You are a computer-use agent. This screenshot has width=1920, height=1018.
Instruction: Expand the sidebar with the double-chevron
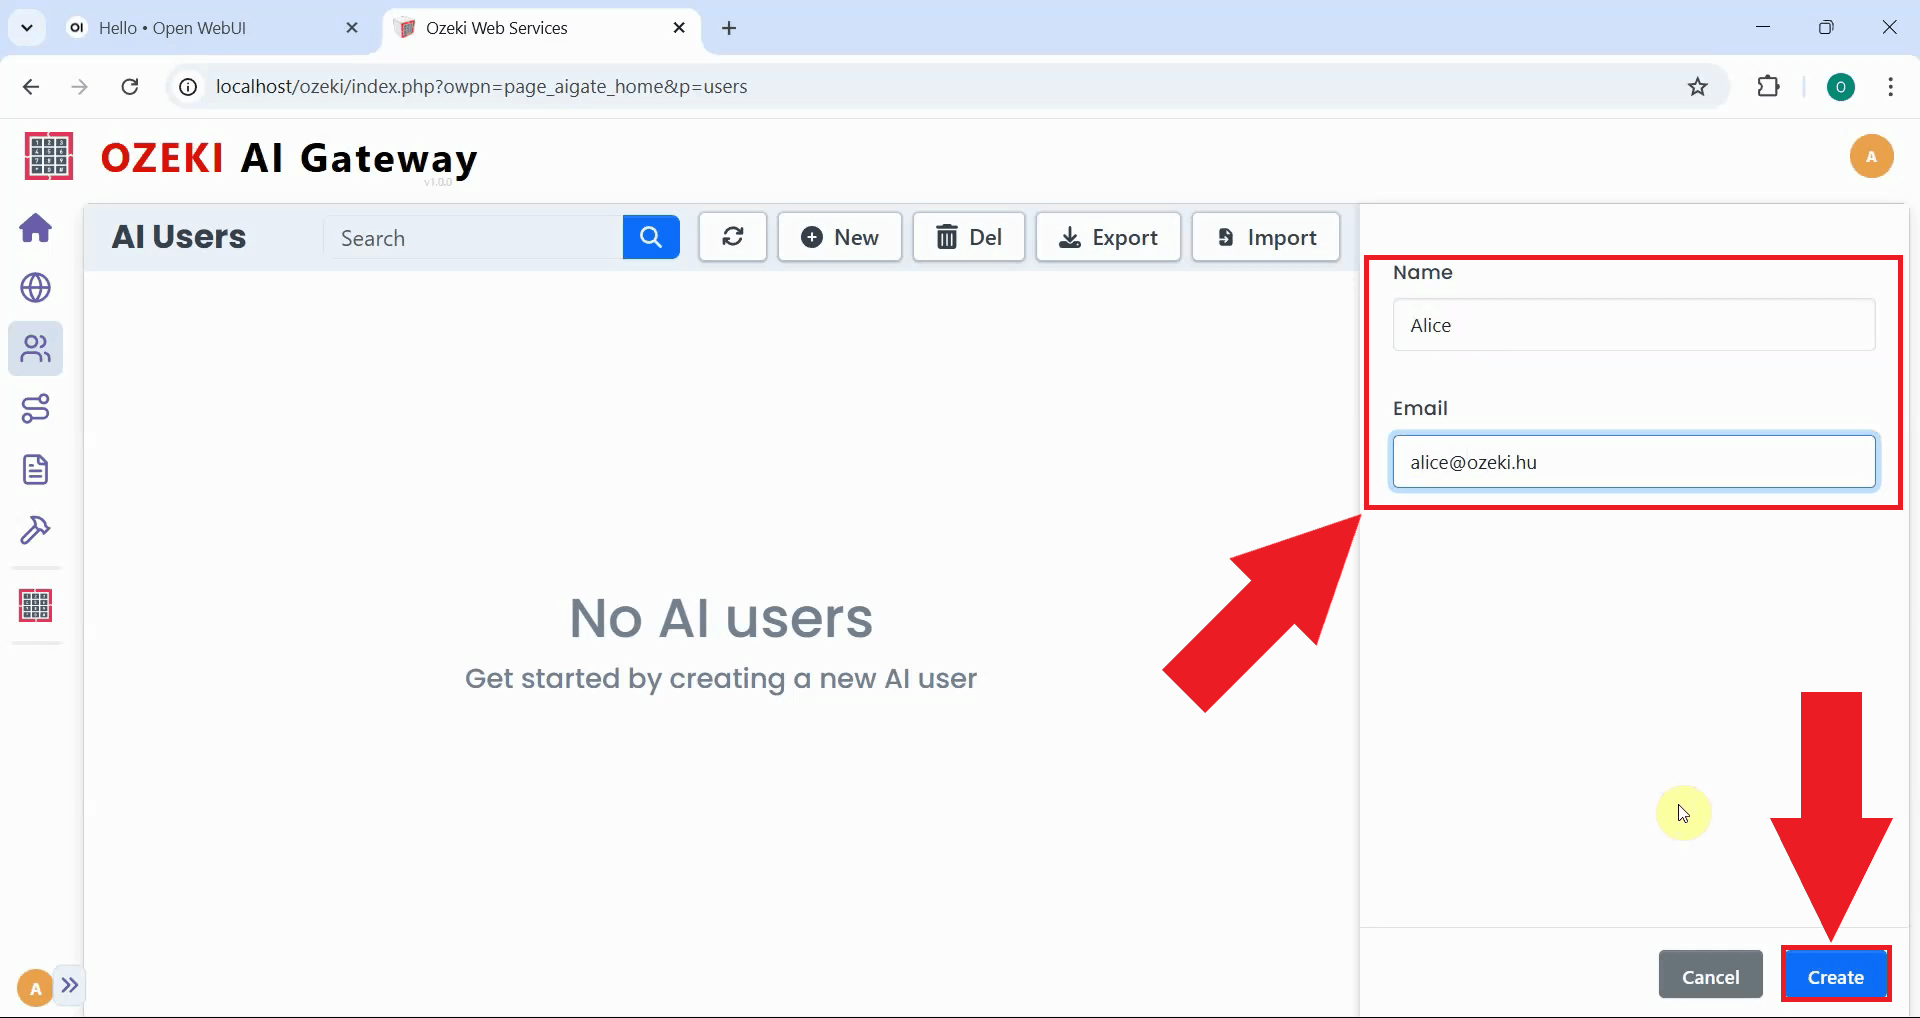point(69,986)
